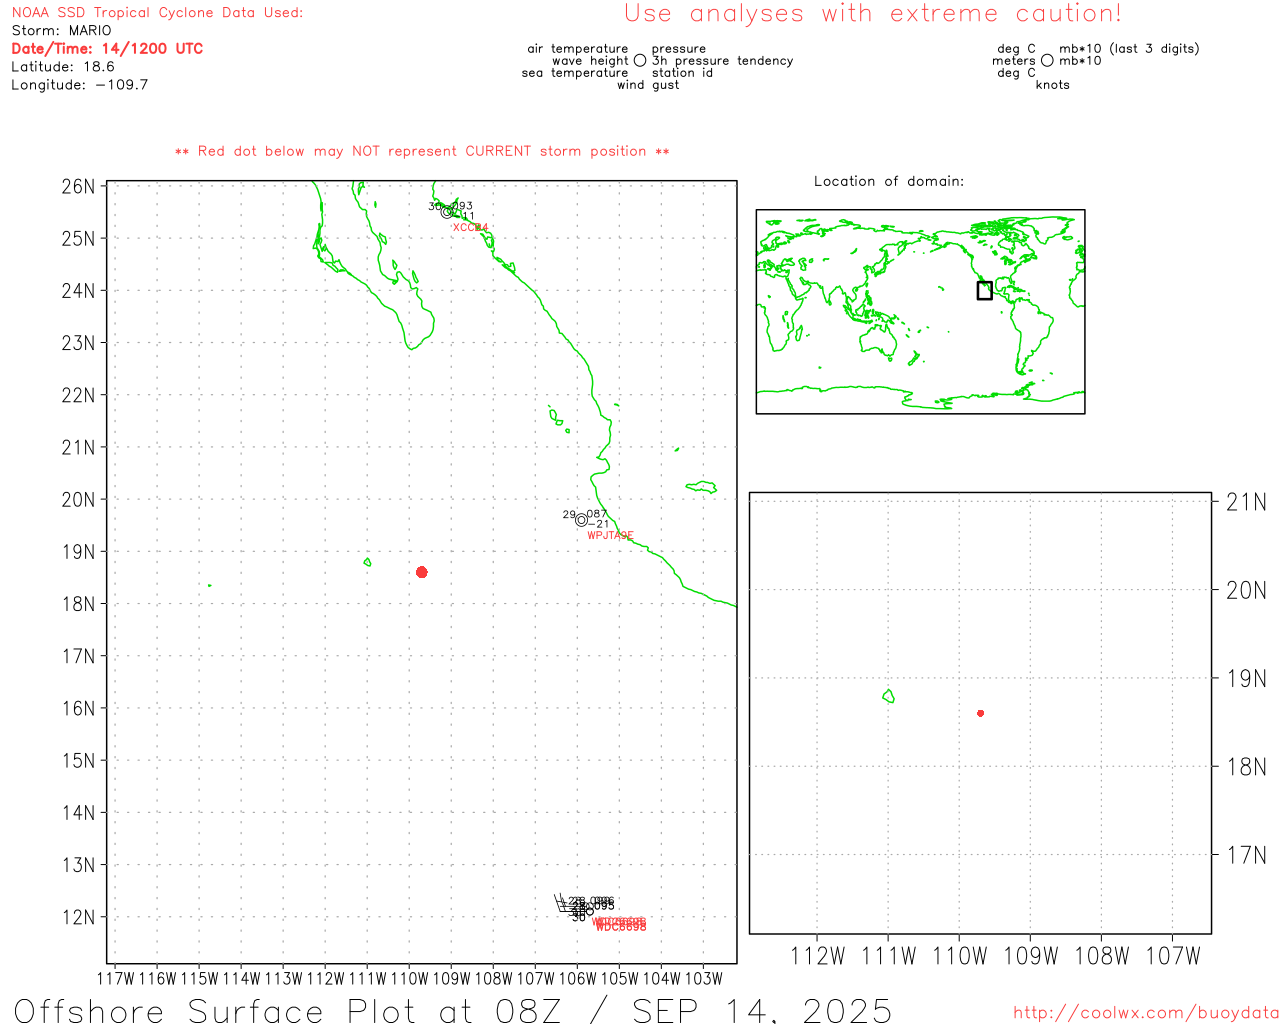Click the 12N latitude axis label
Image resolution: width=1280 pixels, height=1024 pixels.
point(78,917)
